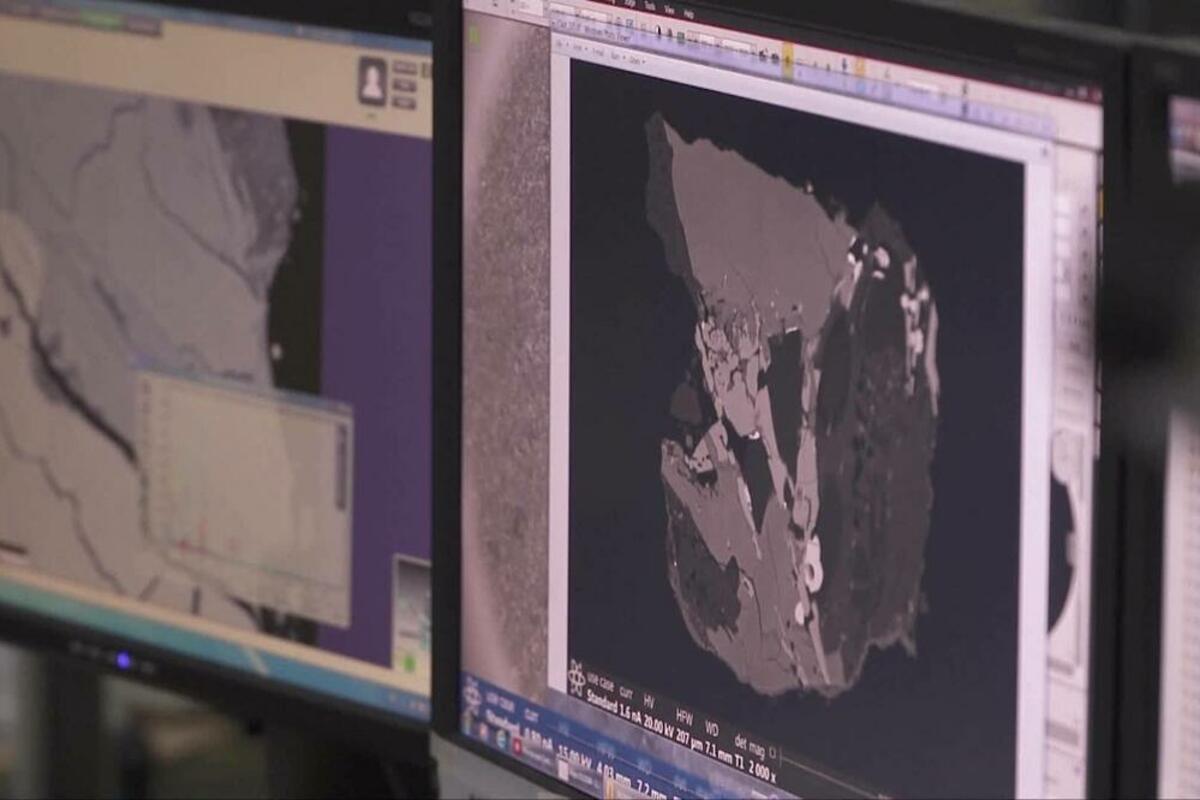Click the rightmost yellow-highlighted toolbar icon
This screenshot has width=1200, height=800.
pyautogui.click(x=859, y=68)
